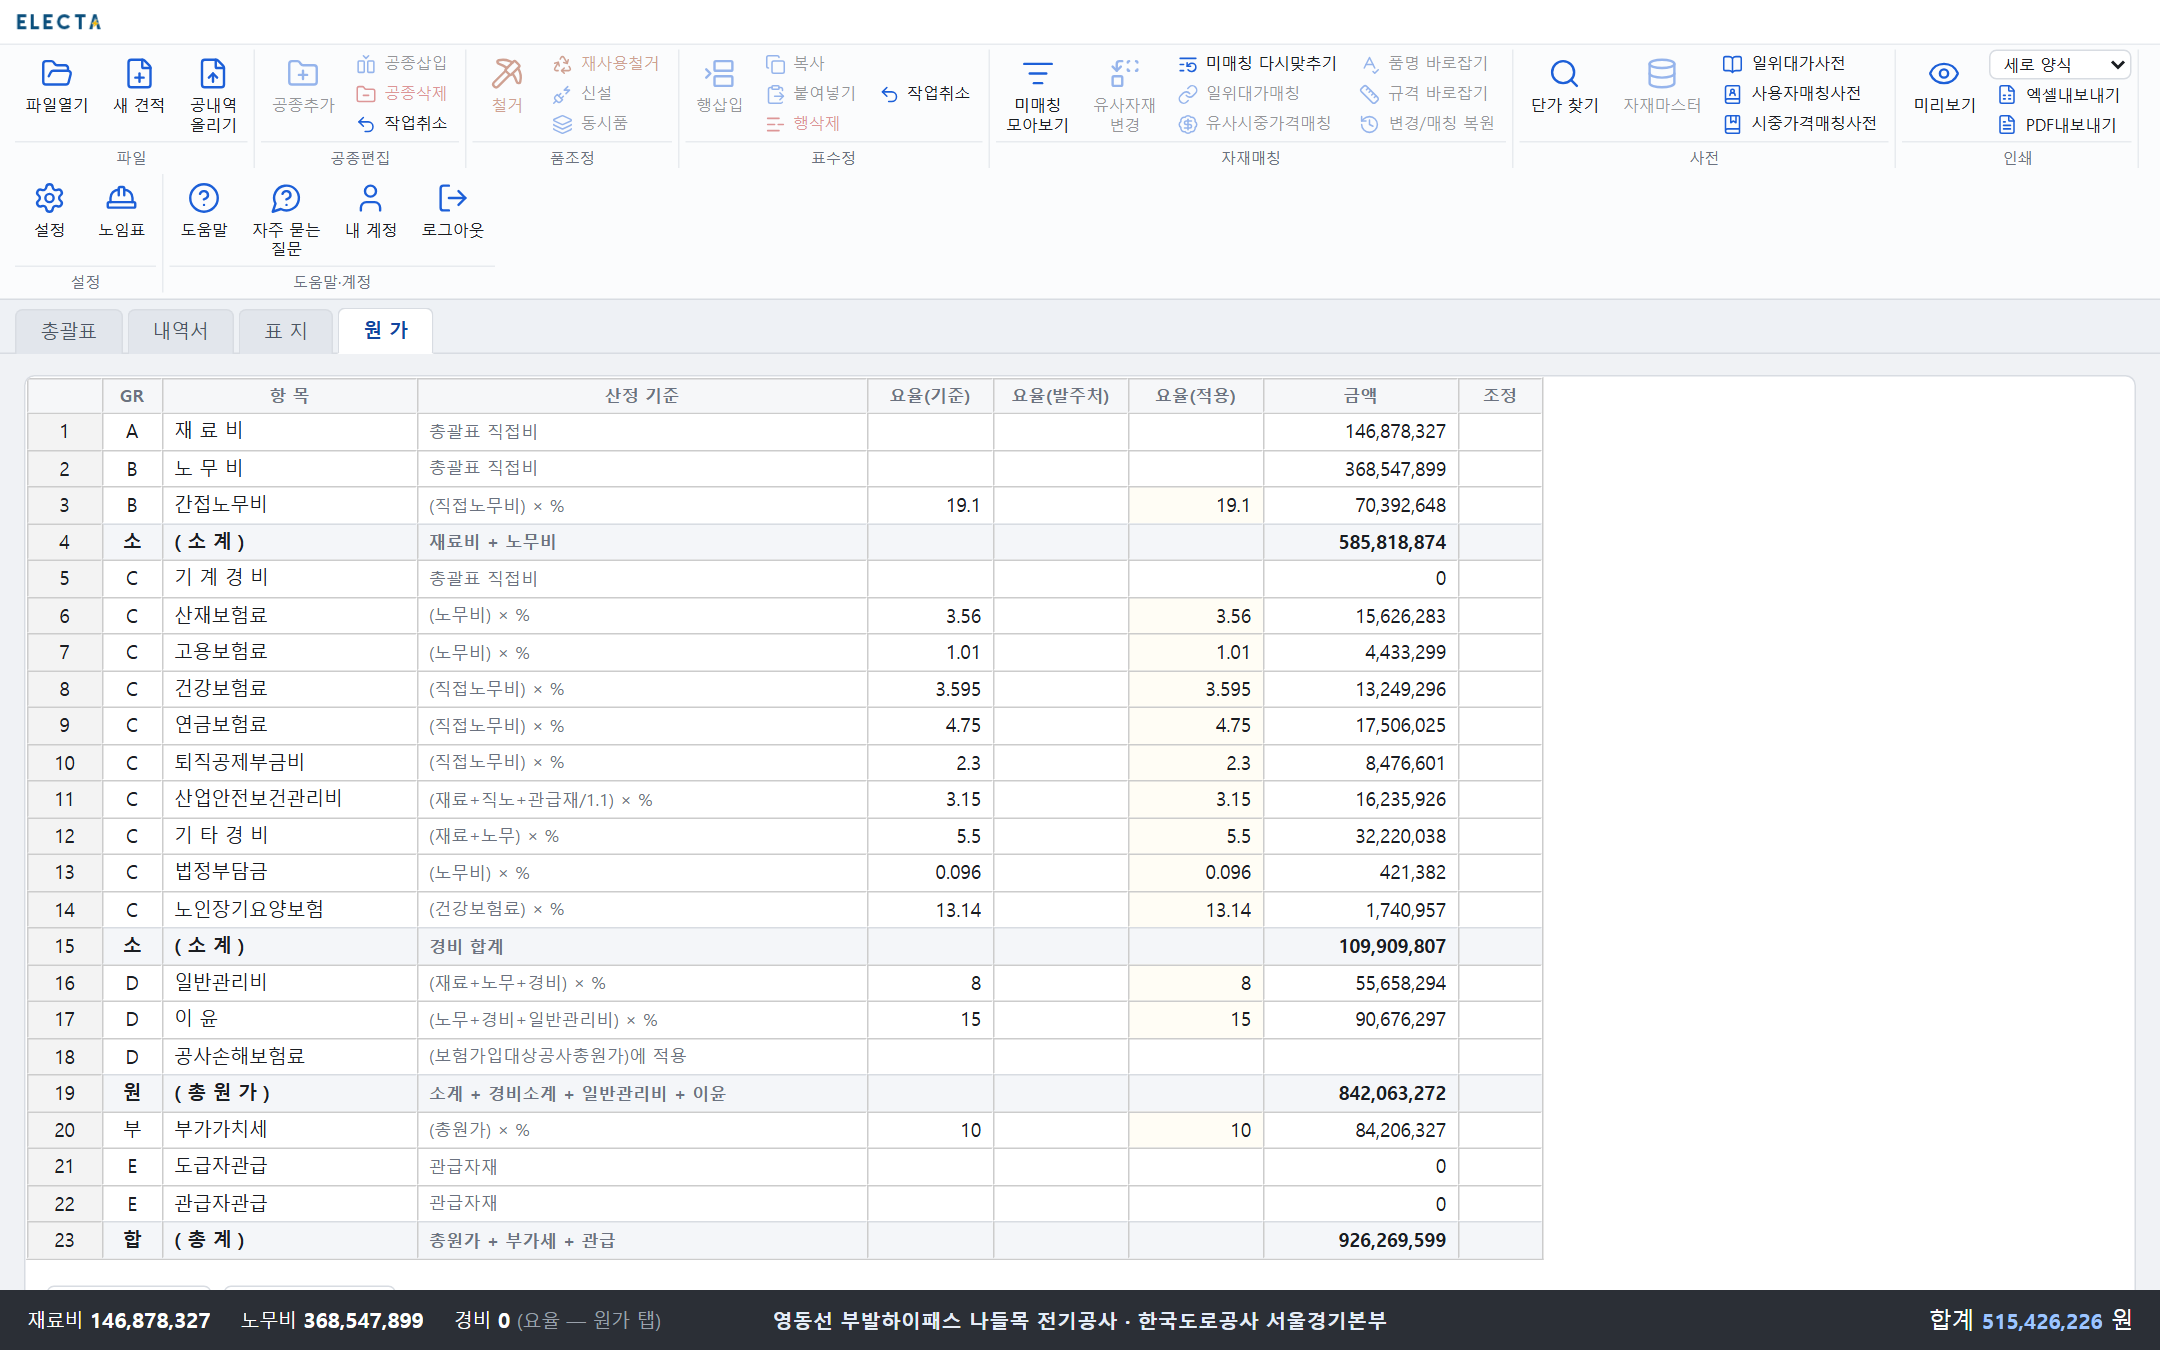Click 변경/매칭 복원

(x=1428, y=123)
